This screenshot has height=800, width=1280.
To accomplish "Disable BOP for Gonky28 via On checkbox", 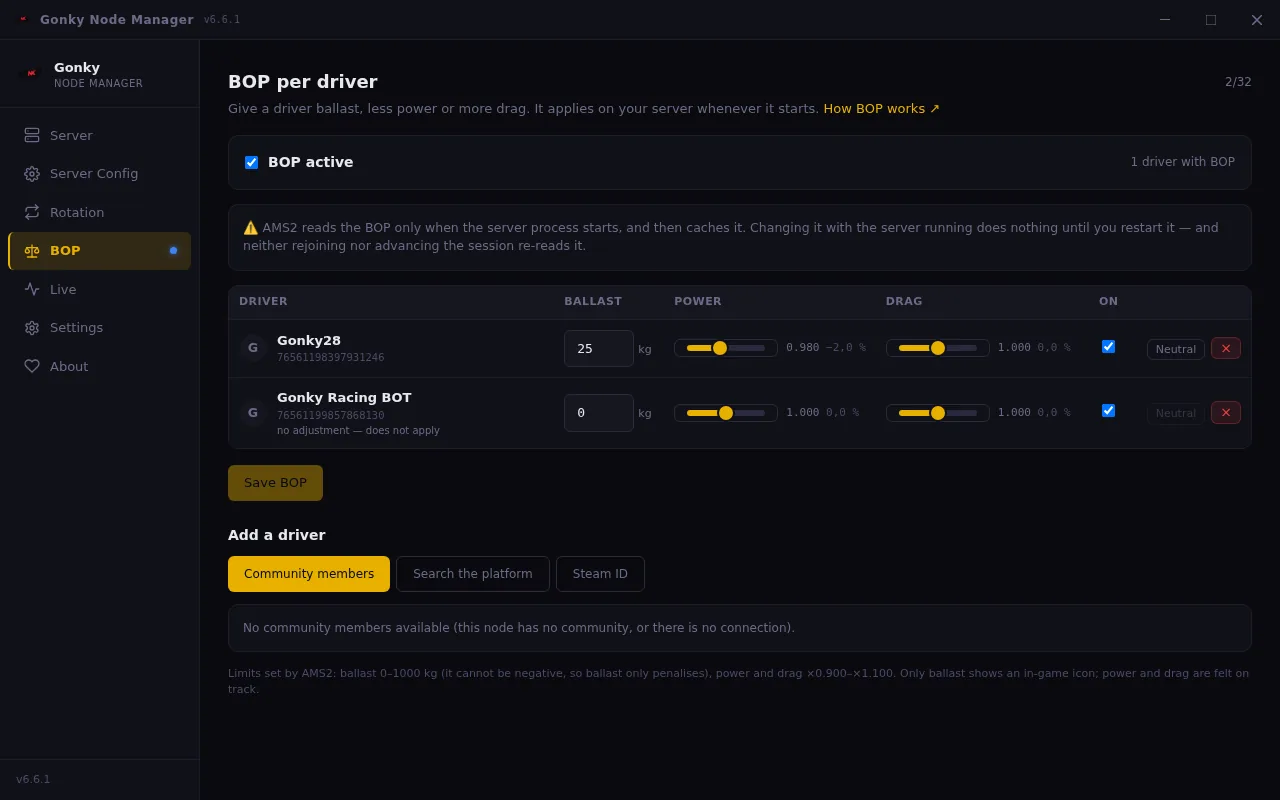I will pyautogui.click(x=1108, y=346).
